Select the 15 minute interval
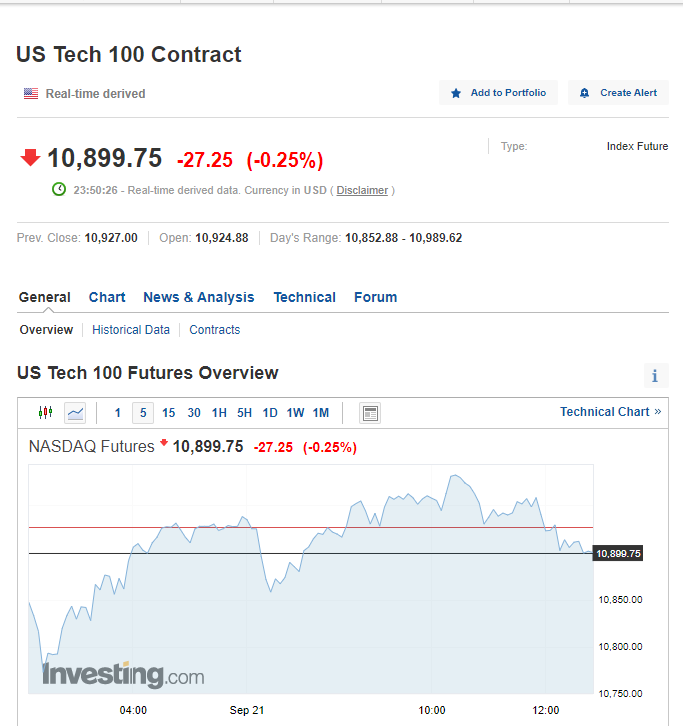 click(x=168, y=412)
